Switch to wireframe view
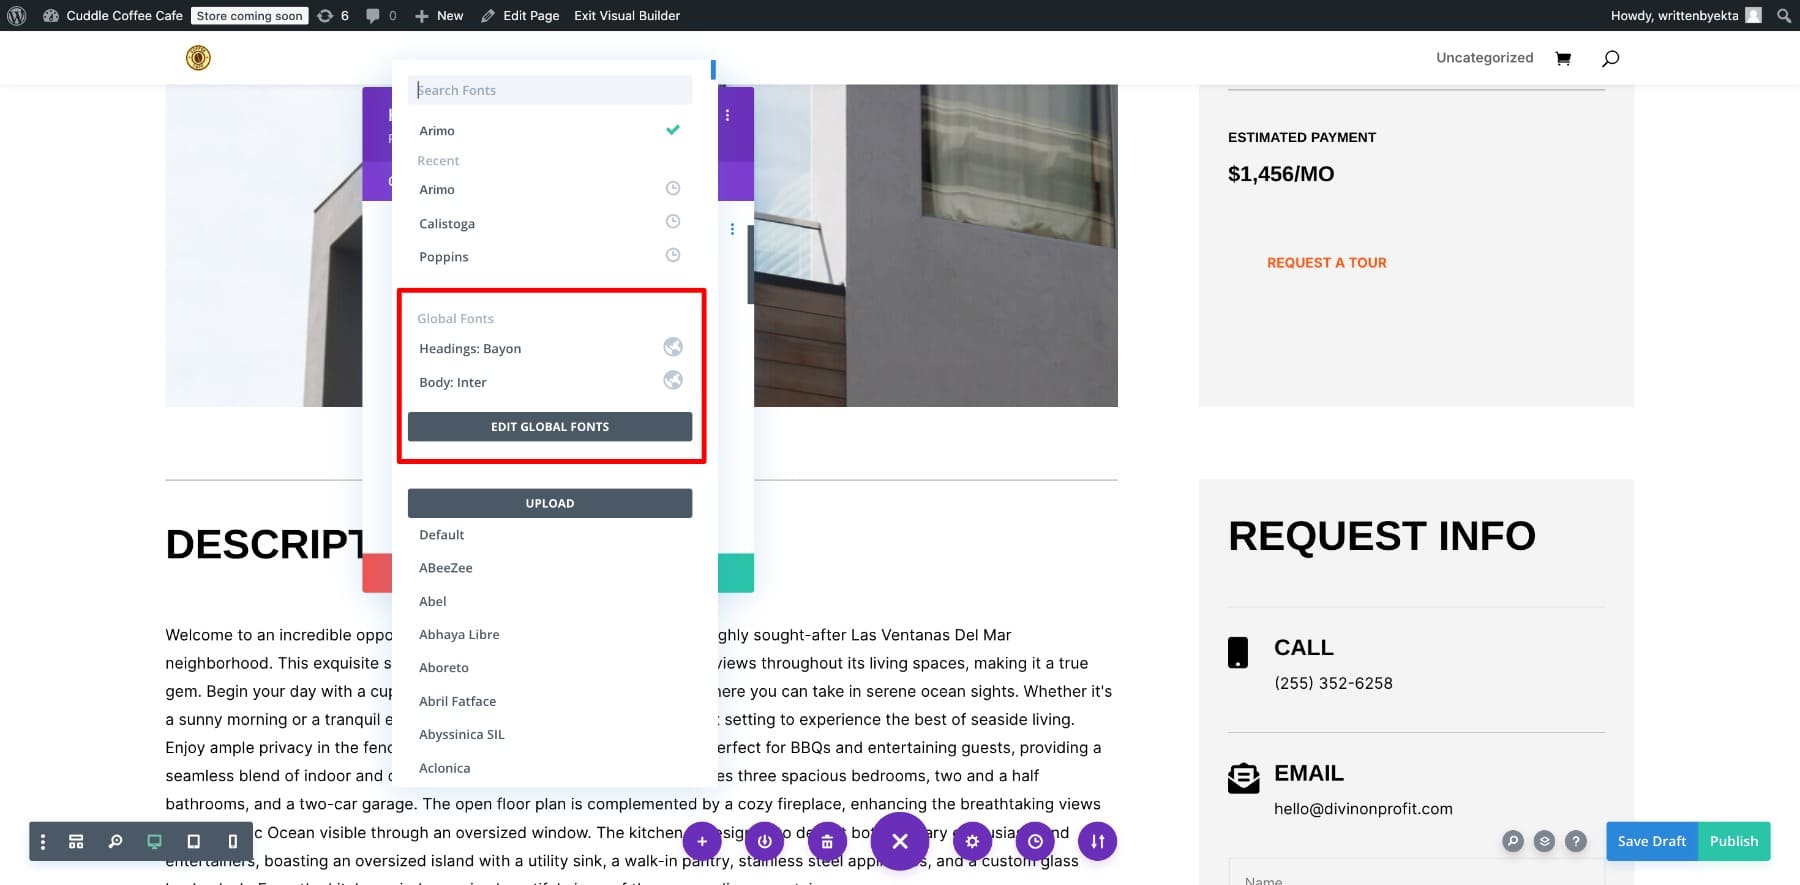Viewport: 1800px width, 885px height. [76, 842]
